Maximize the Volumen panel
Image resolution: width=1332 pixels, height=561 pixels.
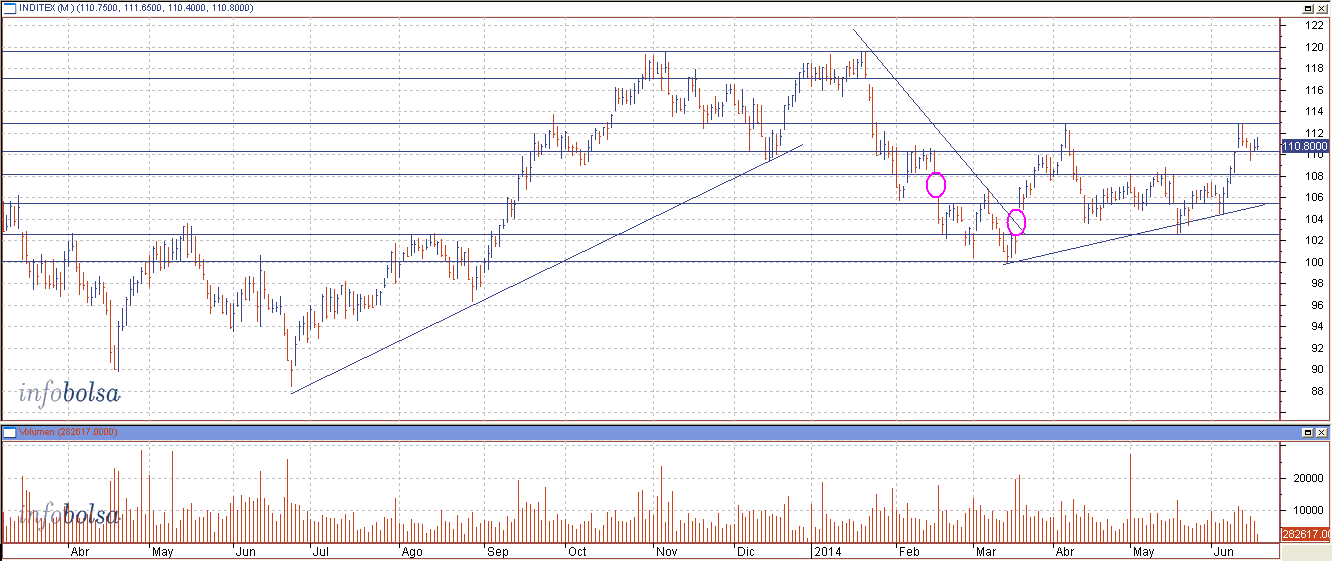1307,432
